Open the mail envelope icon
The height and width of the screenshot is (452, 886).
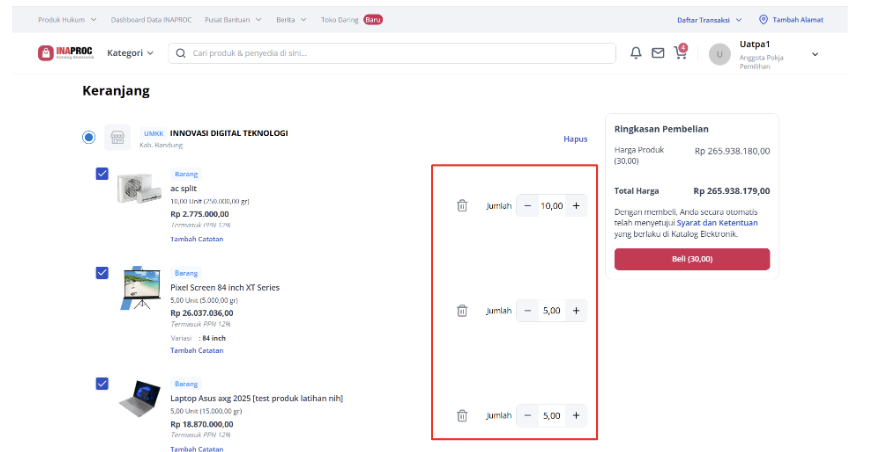click(658, 53)
